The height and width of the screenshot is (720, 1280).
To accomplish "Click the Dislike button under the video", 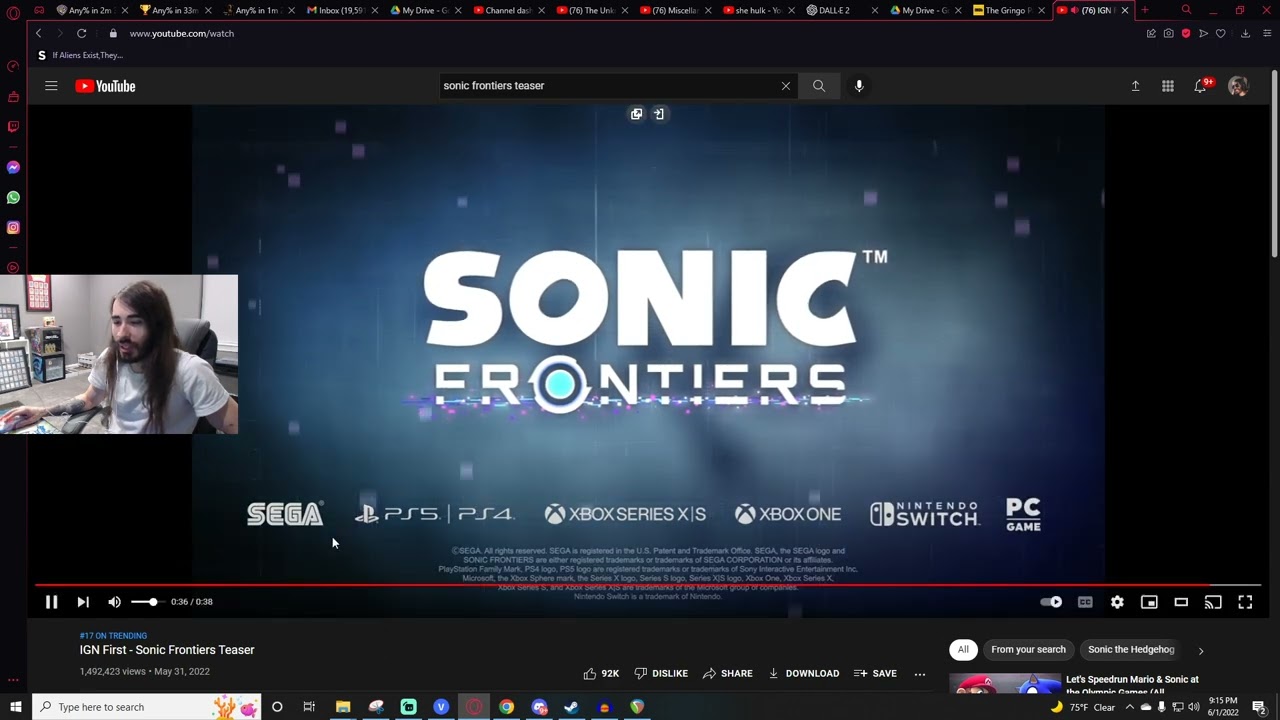I will coord(661,674).
